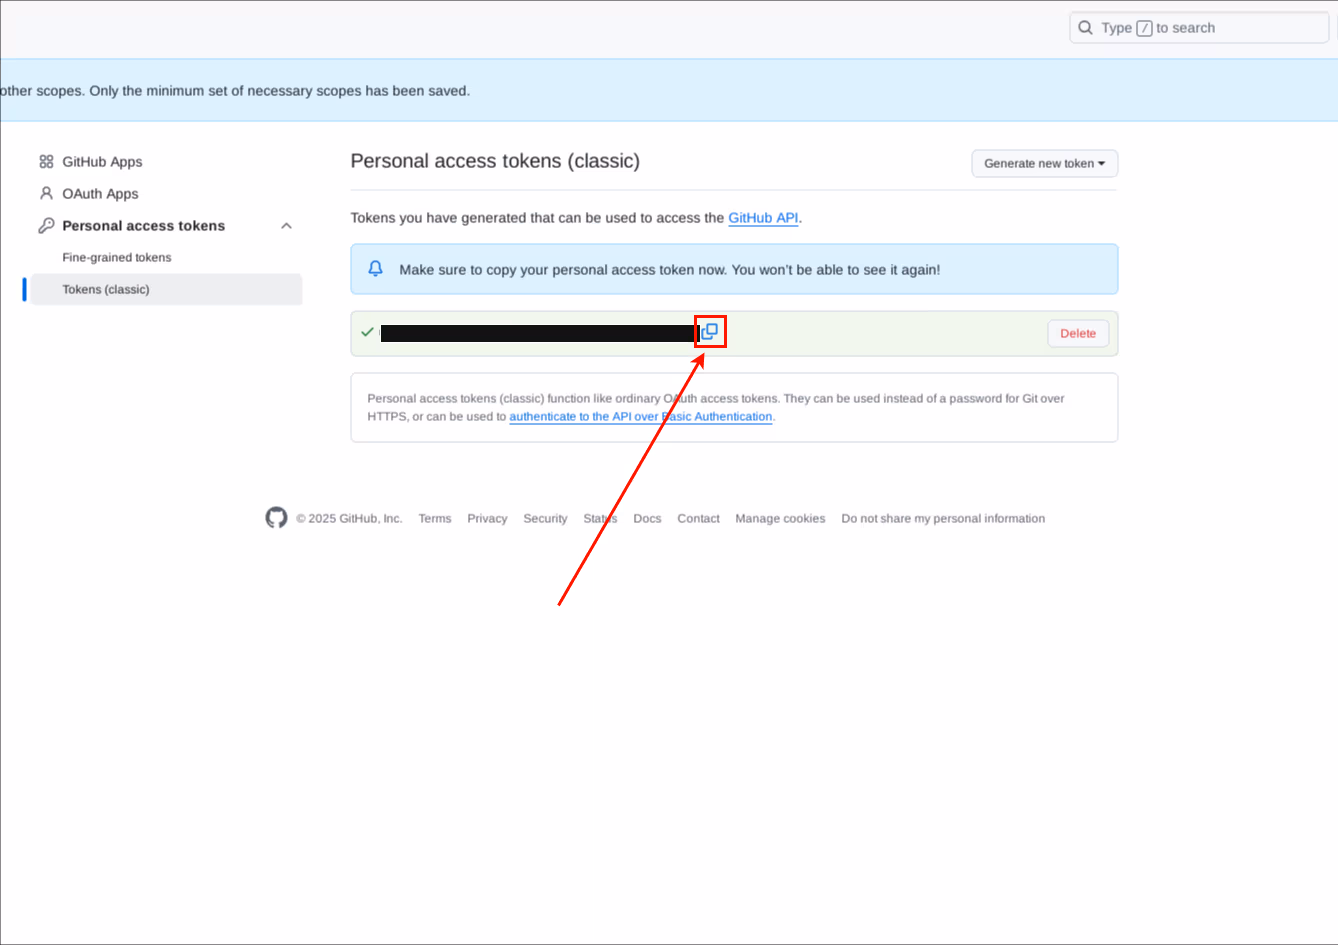Open the Docs footer link
Viewport: 1338px width, 945px height.
[x=647, y=519]
